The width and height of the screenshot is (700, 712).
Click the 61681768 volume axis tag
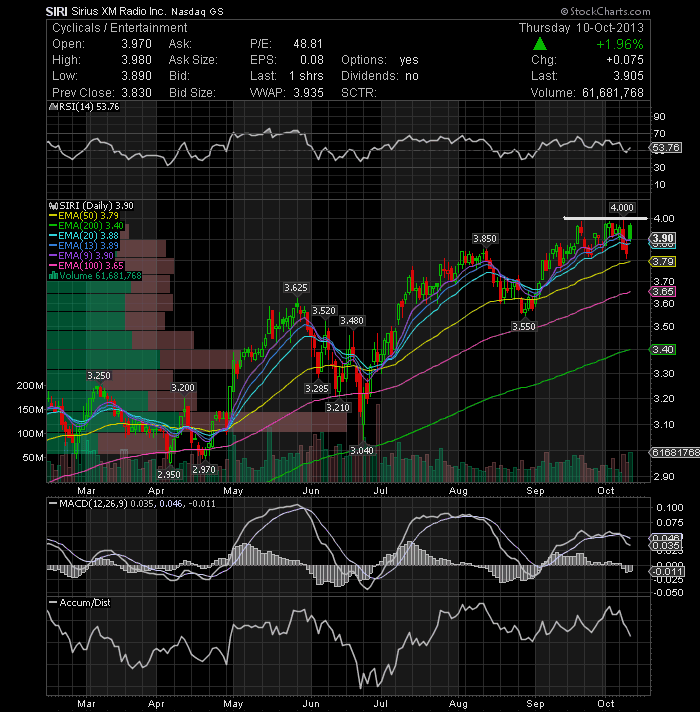pos(675,453)
